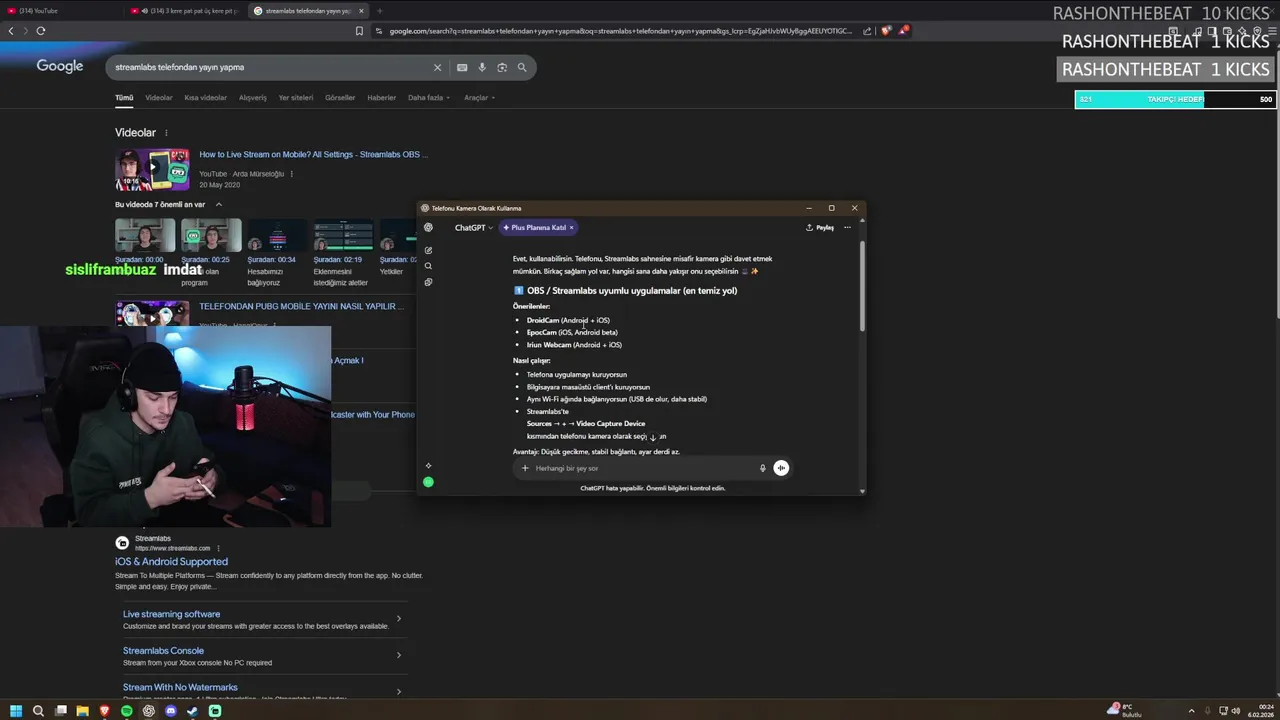Bookmark this page from address bar
Image resolution: width=1280 pixels, height=720 pixels.
(x=359, y=31)
